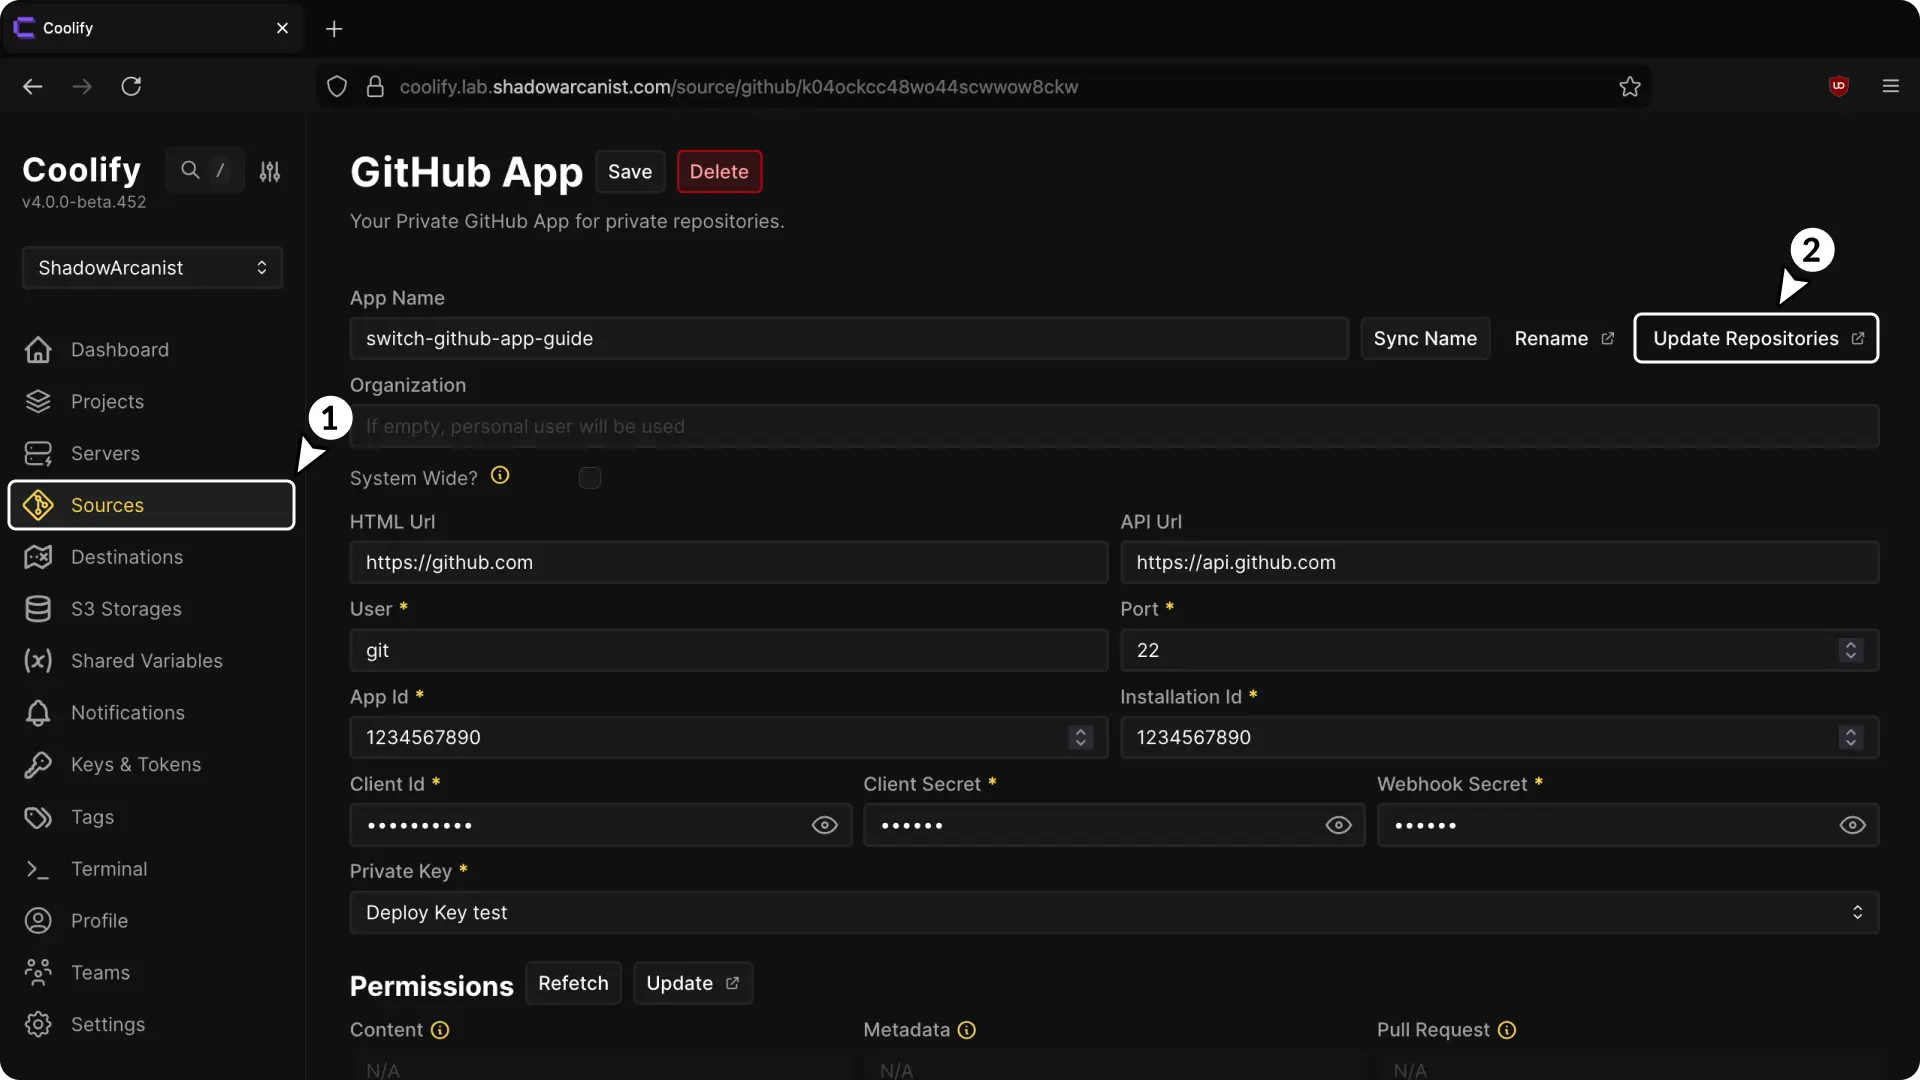Open the Private Key dropdown

click(x=1114, y=913)
